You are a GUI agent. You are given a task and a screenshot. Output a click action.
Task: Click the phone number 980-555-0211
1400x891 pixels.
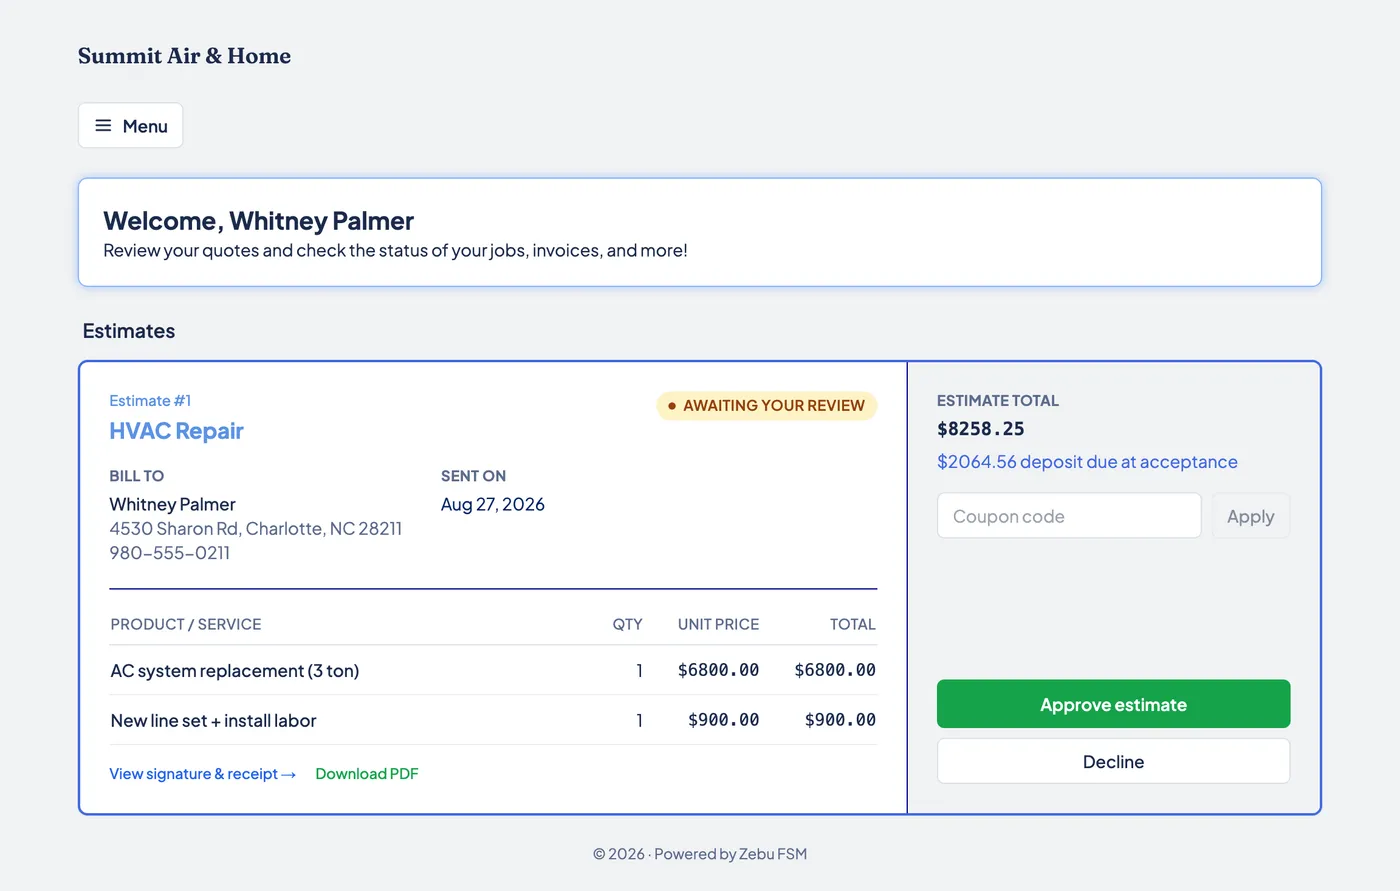click(170, 553)
